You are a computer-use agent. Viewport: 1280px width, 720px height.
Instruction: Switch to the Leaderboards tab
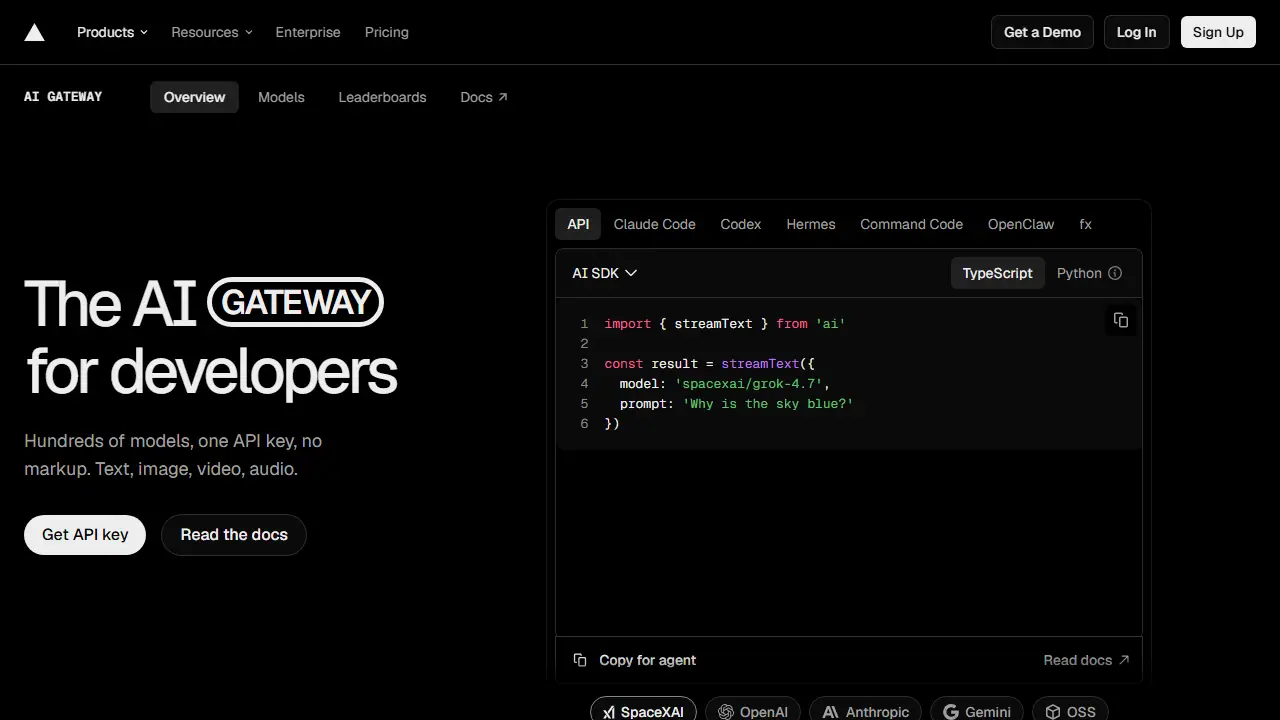[x=382, y=97]
